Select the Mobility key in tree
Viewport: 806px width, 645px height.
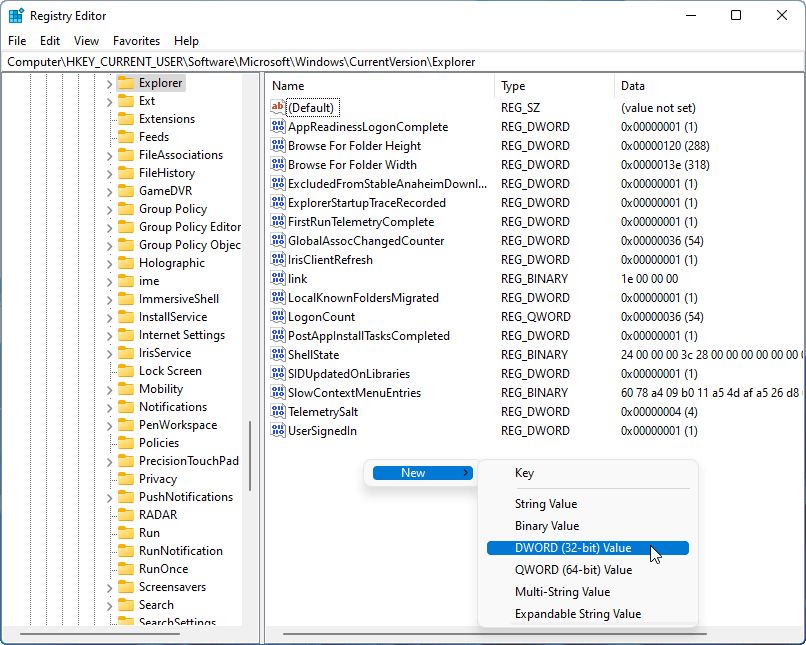click(x=161, y=389)
